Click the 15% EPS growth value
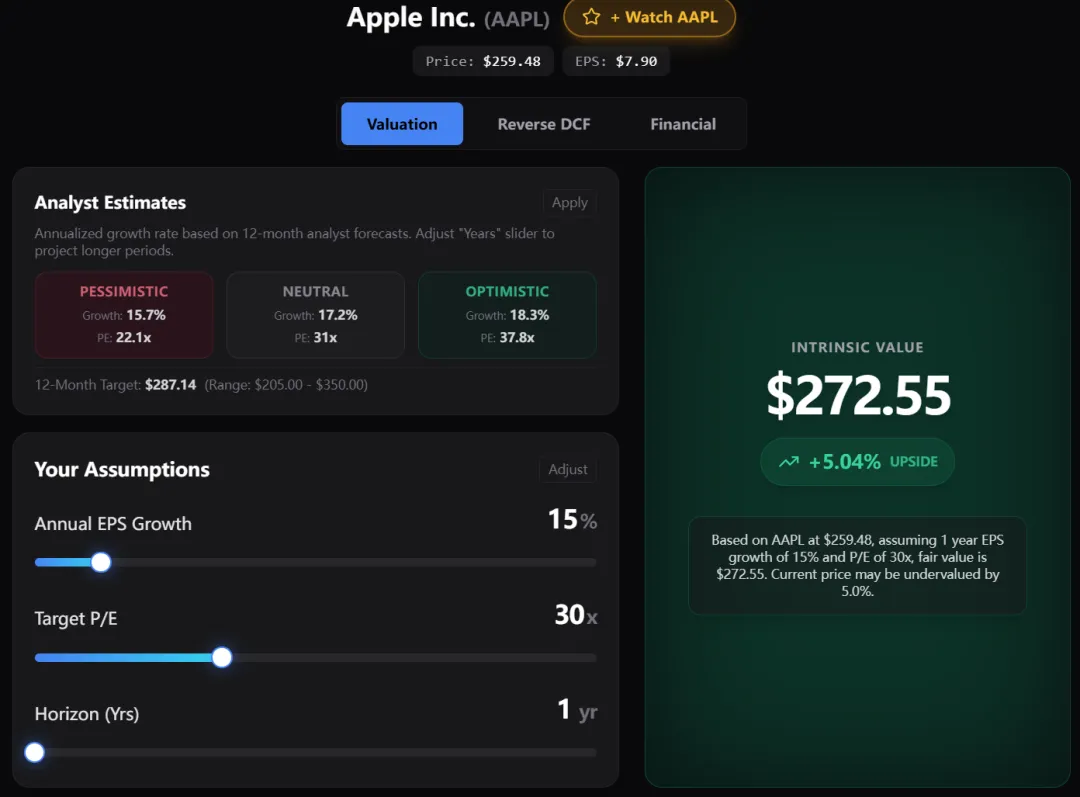Viewport: 1080px width, 797px height. tap(572, 519)
